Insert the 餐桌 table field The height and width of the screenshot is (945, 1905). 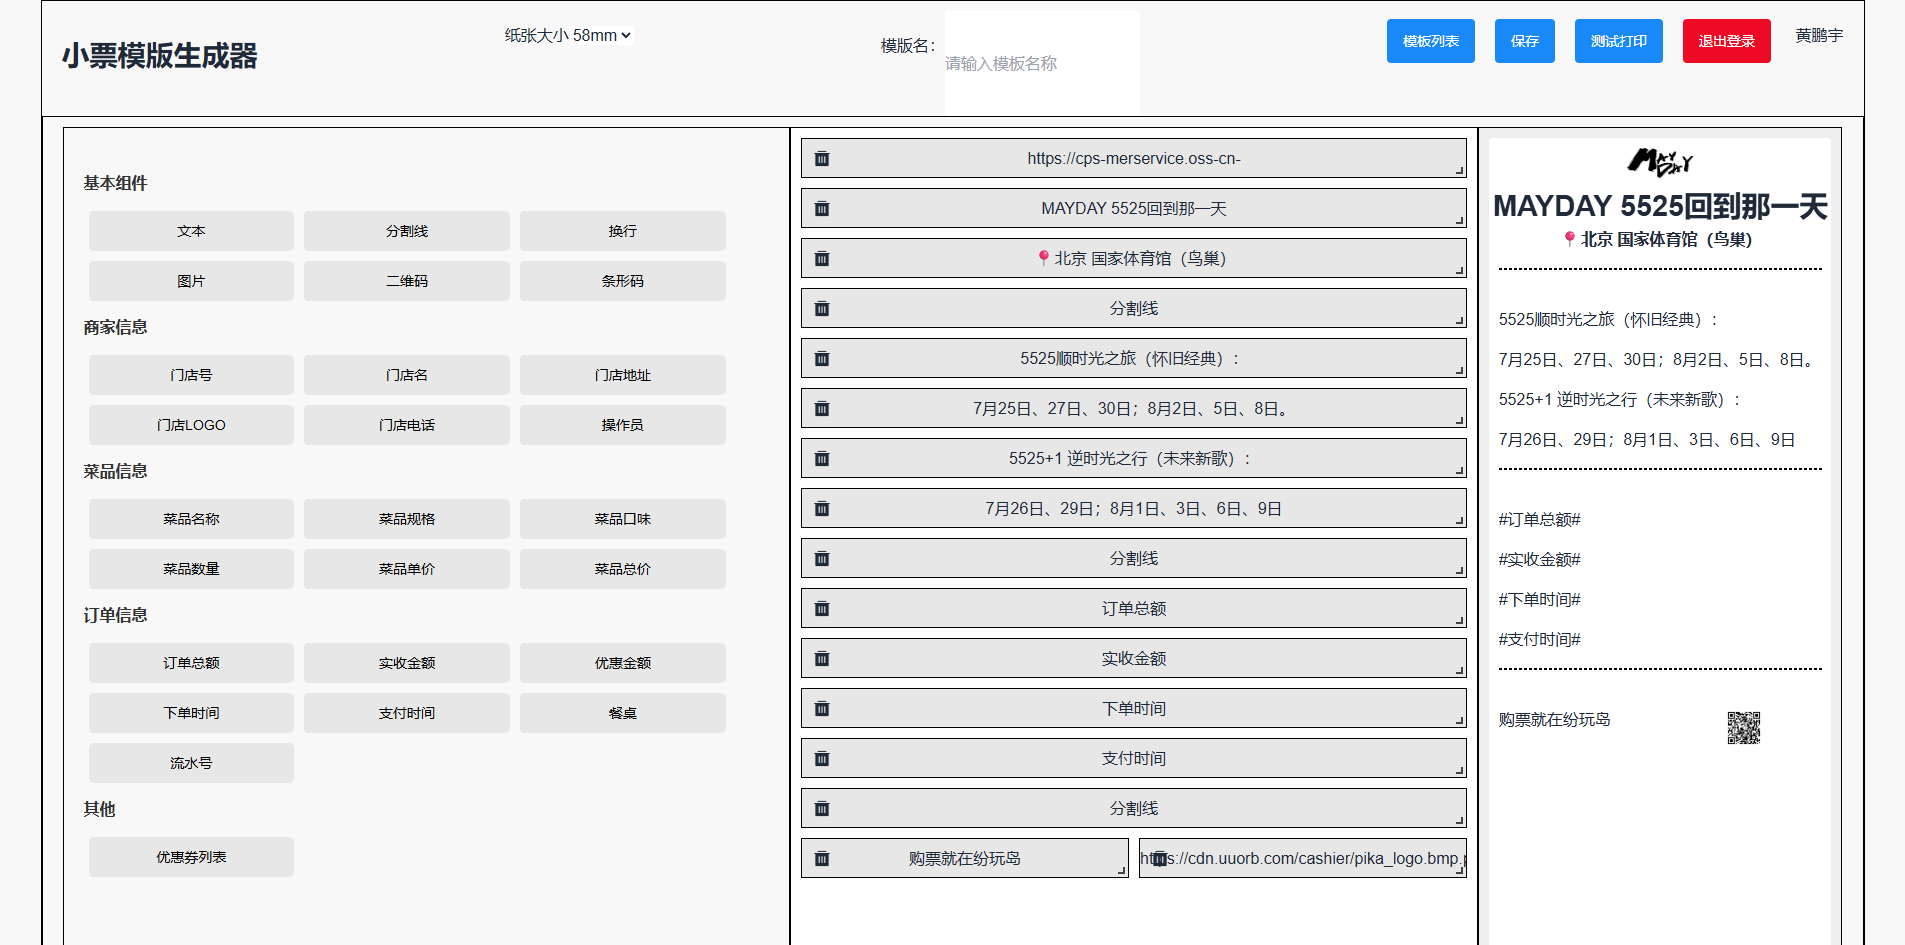coord(623,713)
